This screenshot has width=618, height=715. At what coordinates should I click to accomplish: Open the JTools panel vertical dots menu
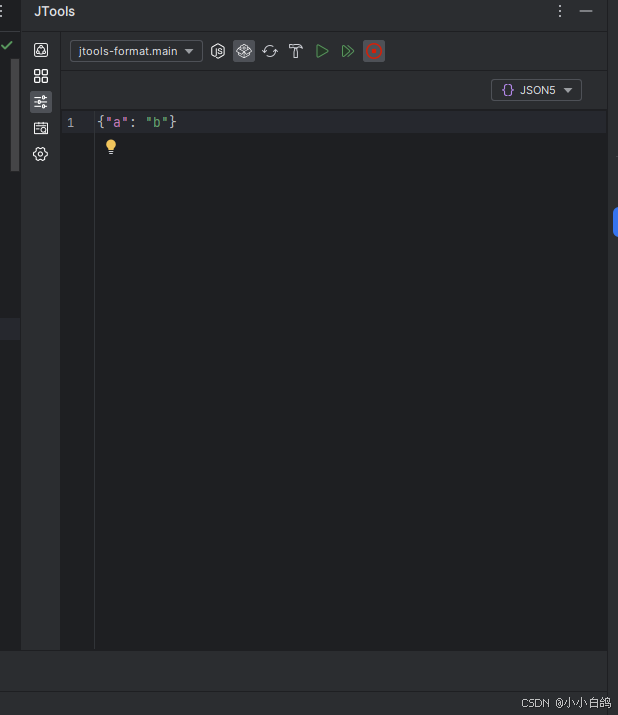click(x=560, y=11)
